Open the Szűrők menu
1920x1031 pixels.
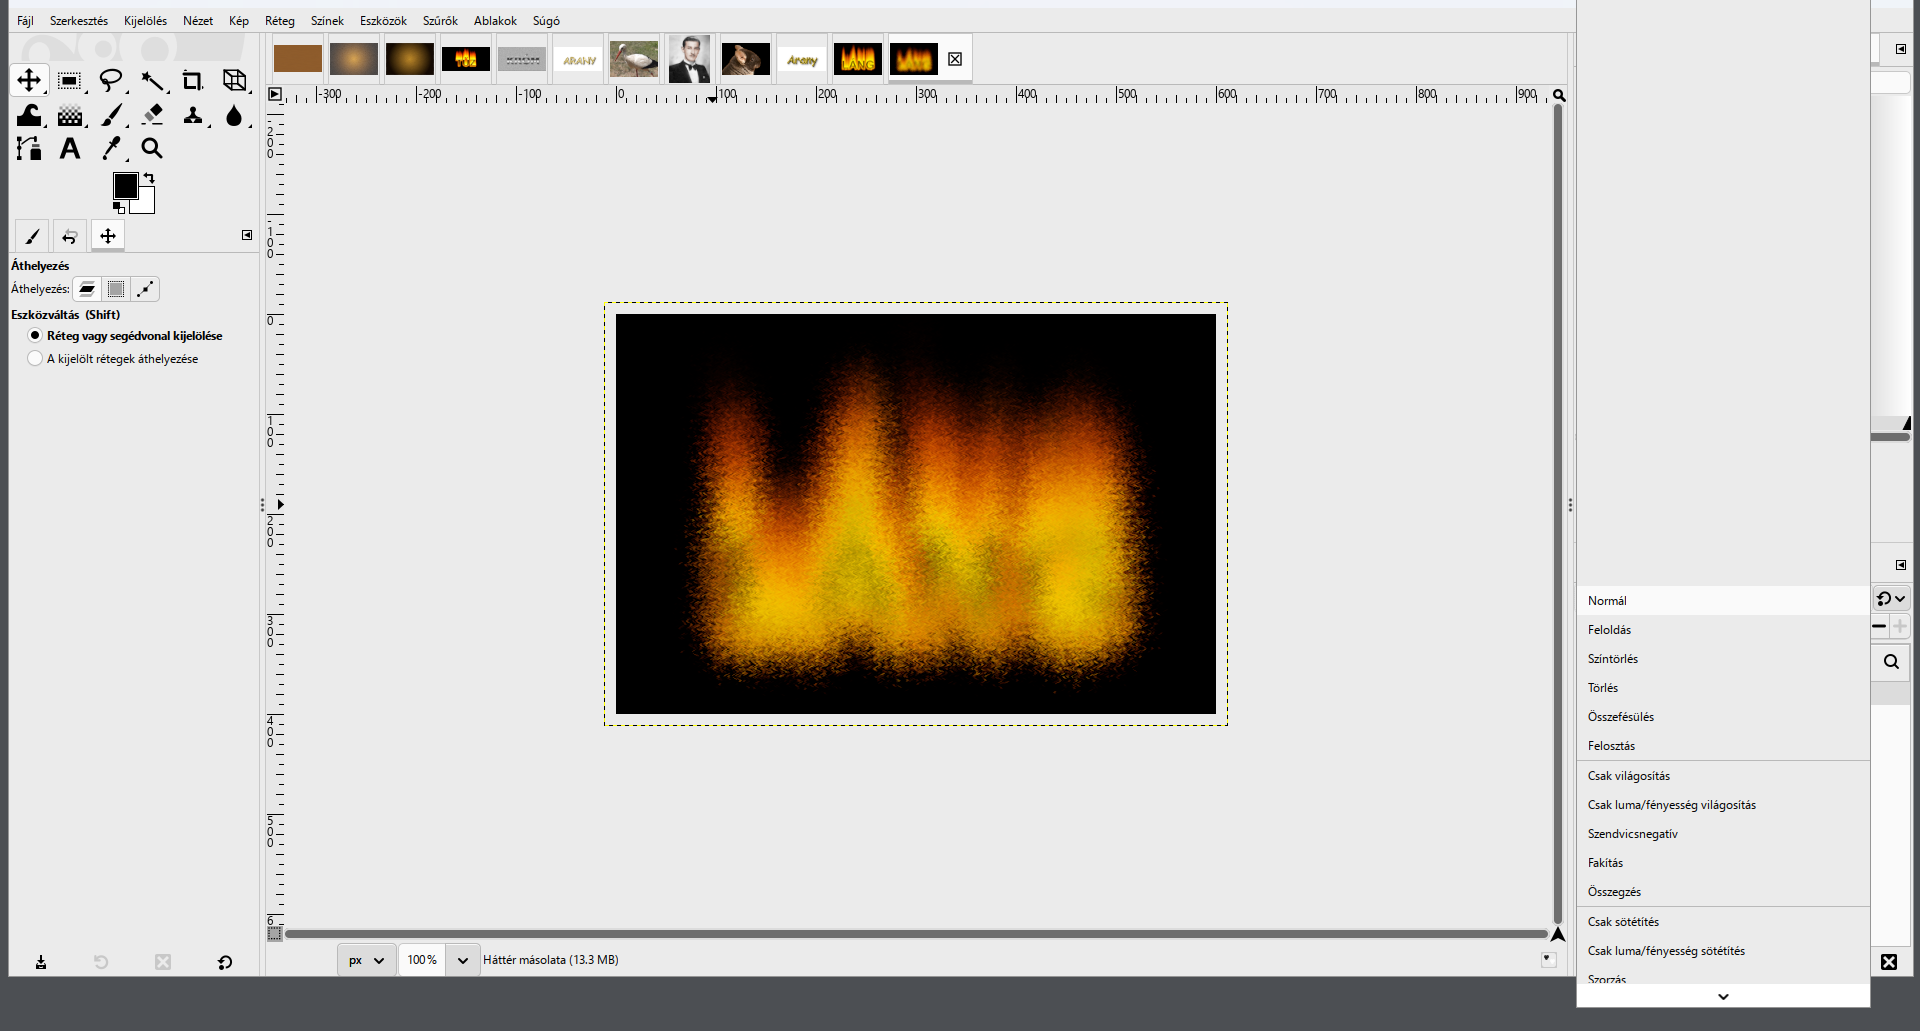pyautogui.click(x=440, y=21)
